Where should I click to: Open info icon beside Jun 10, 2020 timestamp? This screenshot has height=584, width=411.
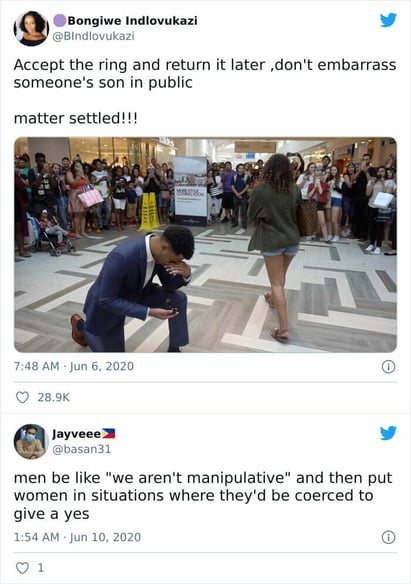tap(388, 537)
